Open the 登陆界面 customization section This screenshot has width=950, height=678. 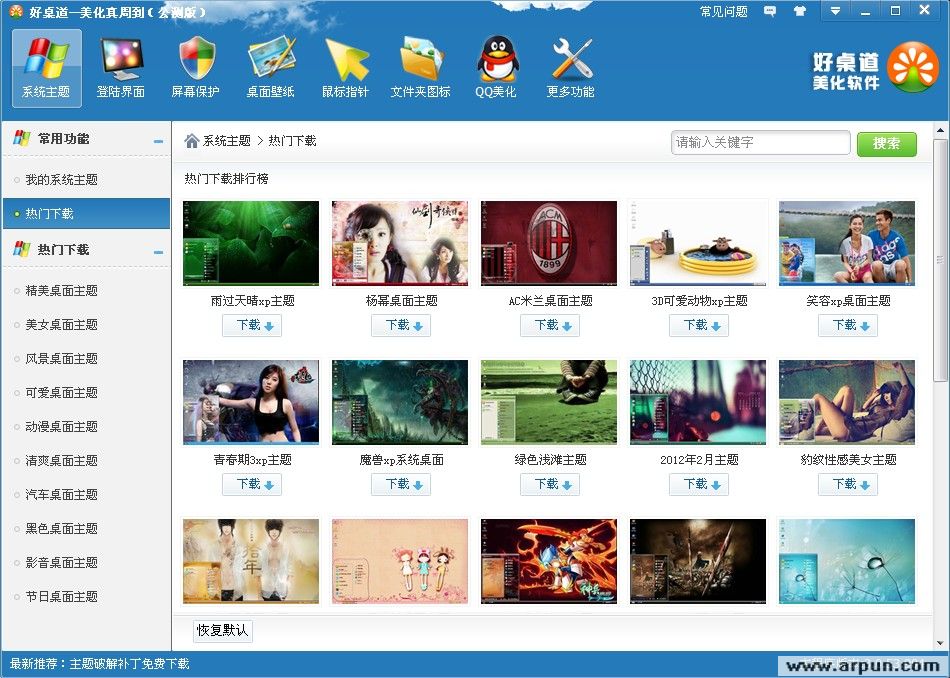[x=121, y=67]
